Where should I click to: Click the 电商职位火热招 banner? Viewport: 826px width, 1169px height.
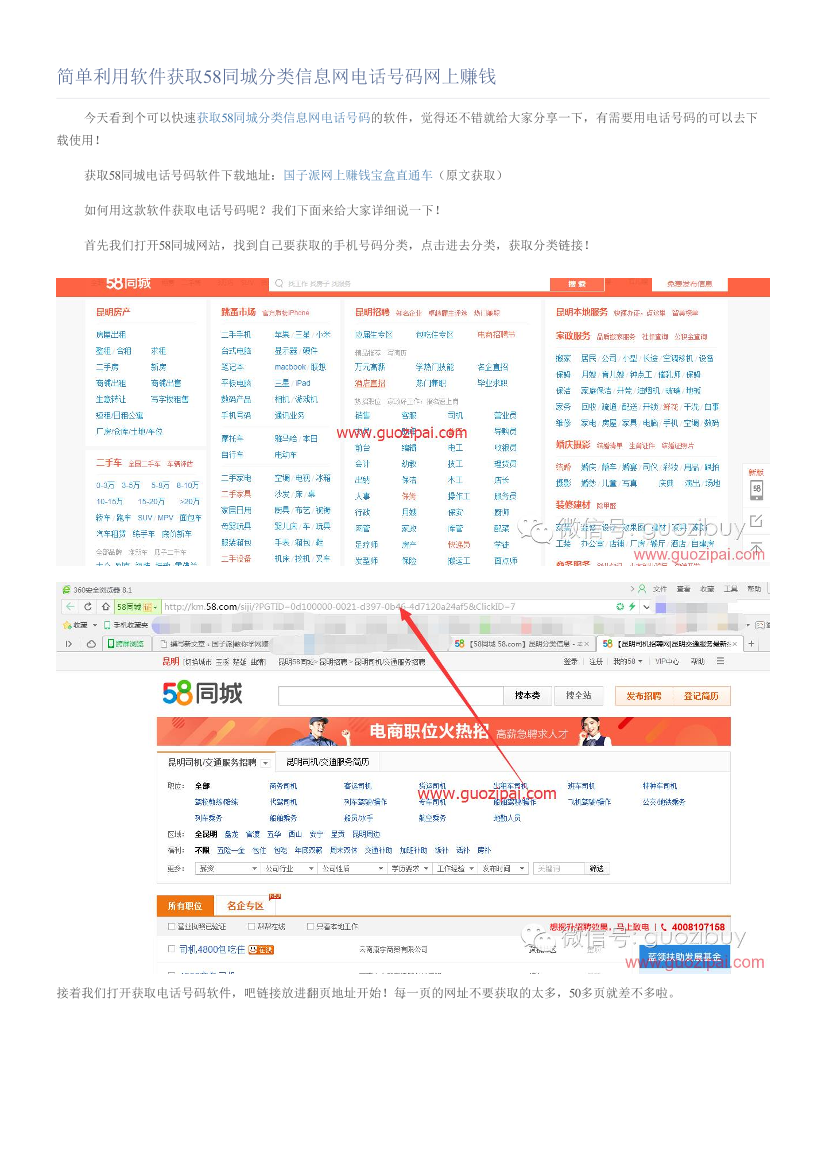pyautogui.click(x=444, y=731)
